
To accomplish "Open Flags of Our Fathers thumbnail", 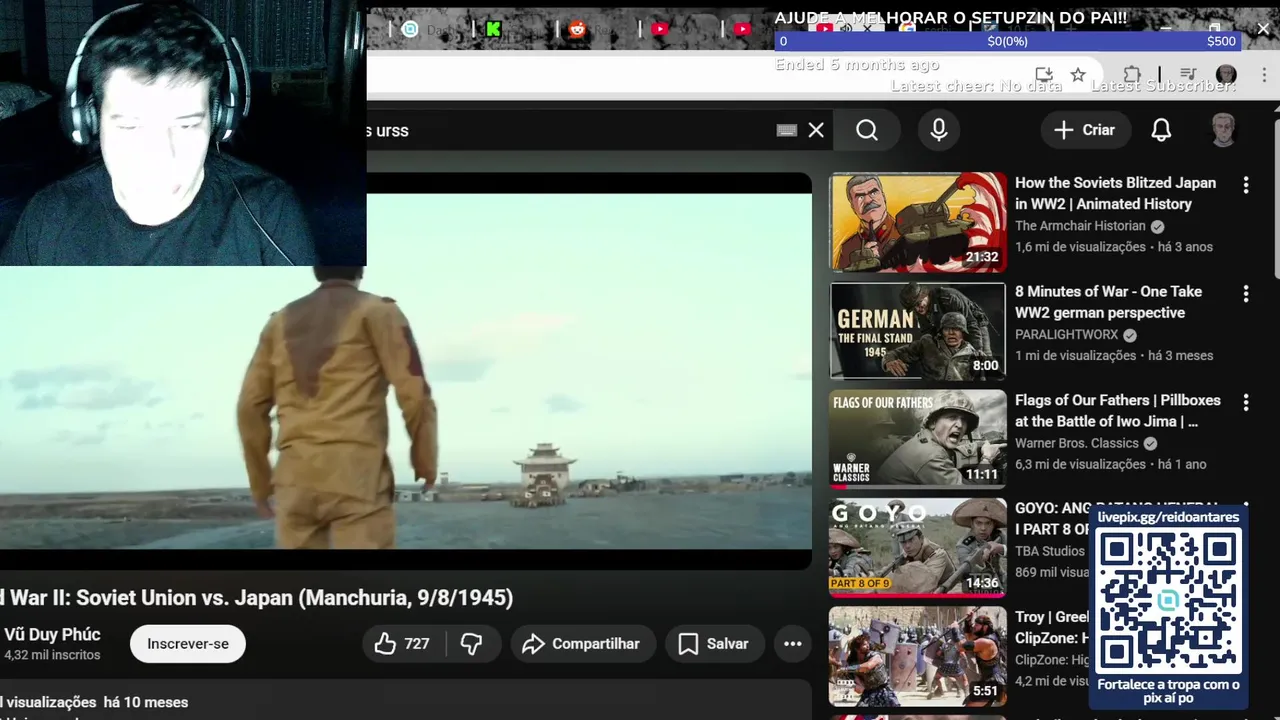I will [x=918, y=439].
